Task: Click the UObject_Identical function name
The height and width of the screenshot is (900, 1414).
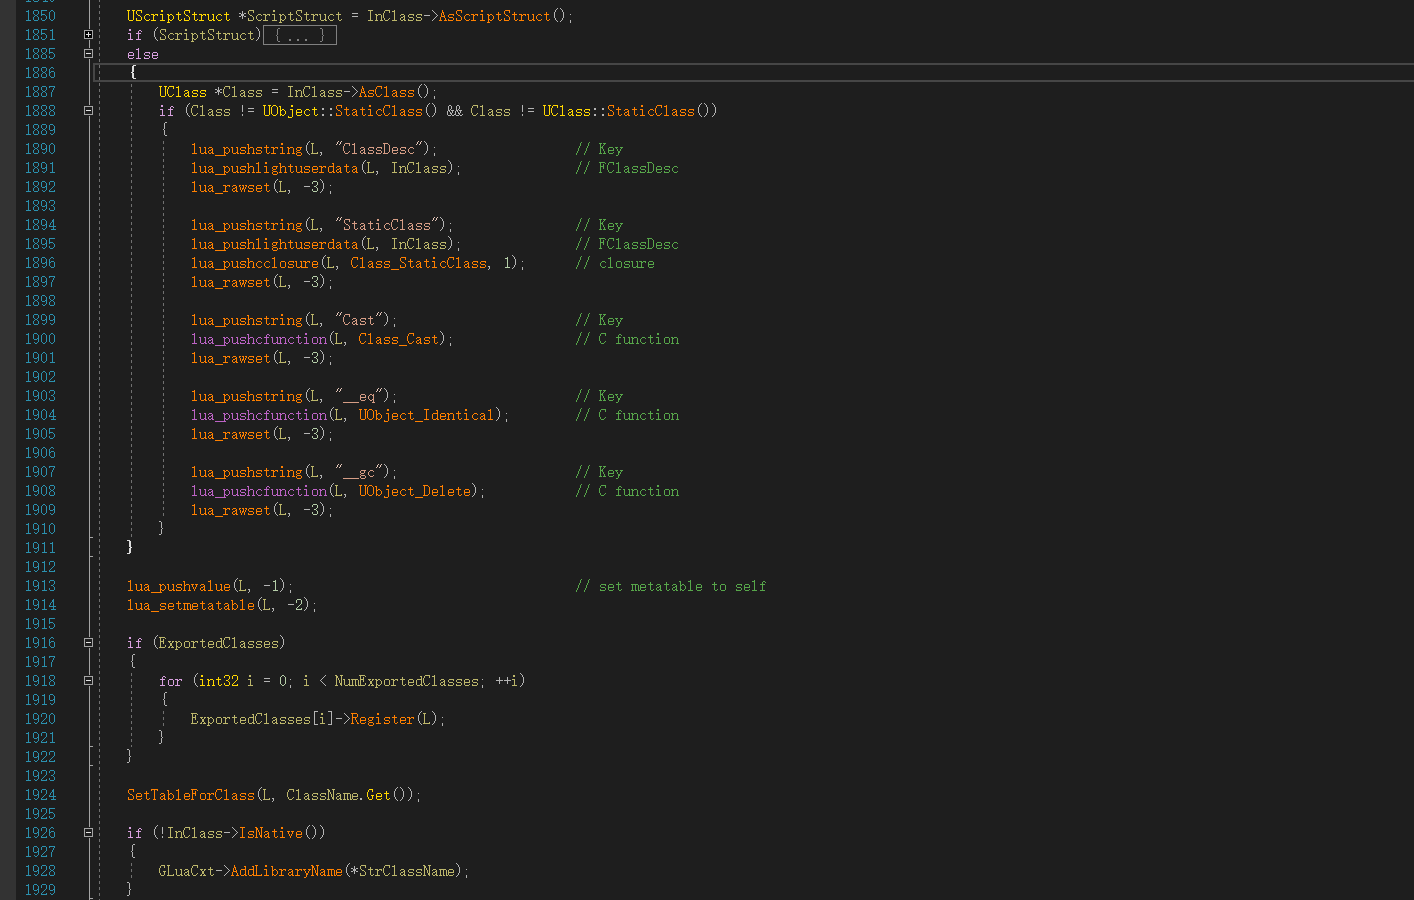Action: click(426, 415)
